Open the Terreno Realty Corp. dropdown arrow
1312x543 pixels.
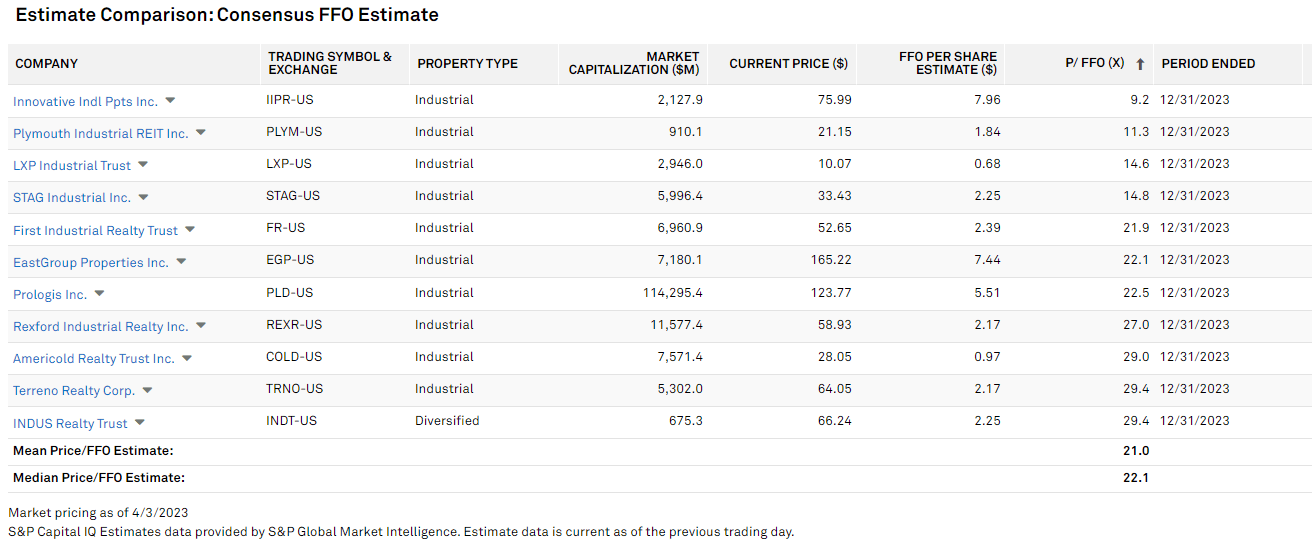147,390
